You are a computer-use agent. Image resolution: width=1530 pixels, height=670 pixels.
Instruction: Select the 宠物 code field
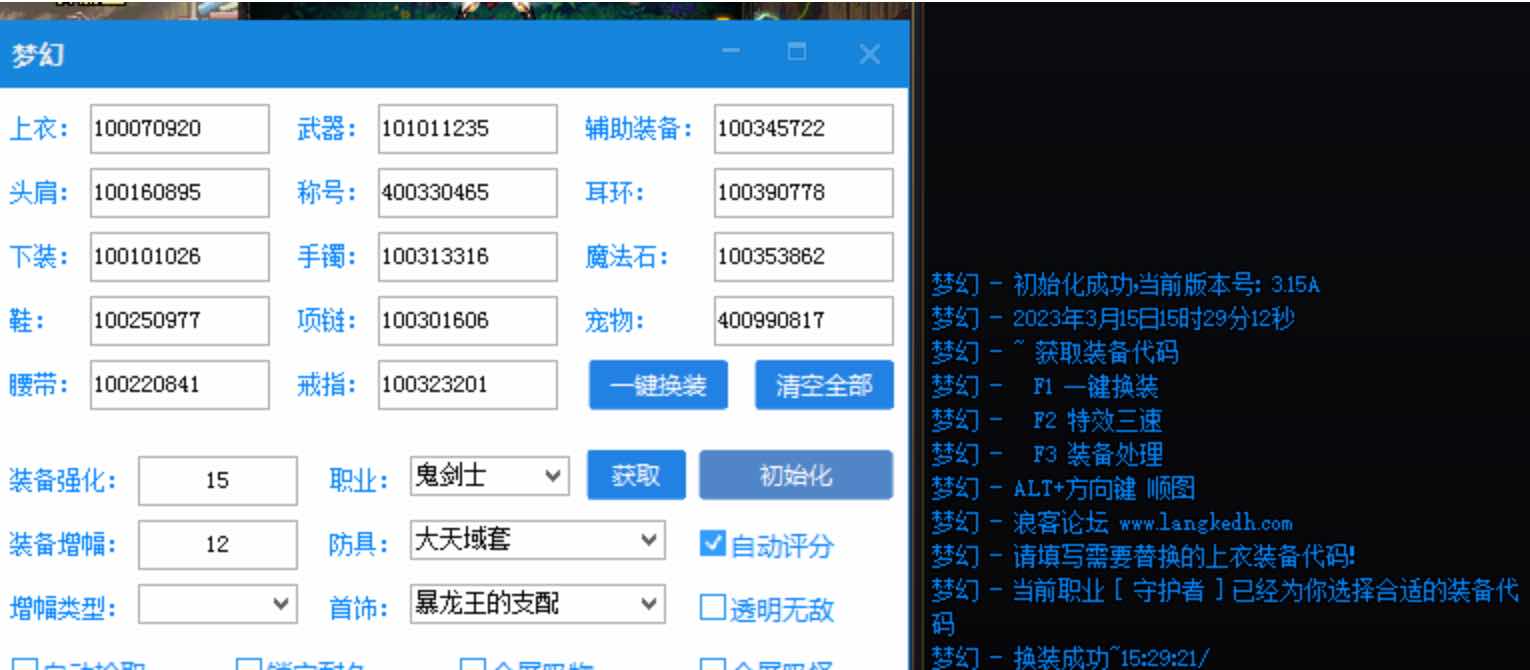click(x=803, y=321)
